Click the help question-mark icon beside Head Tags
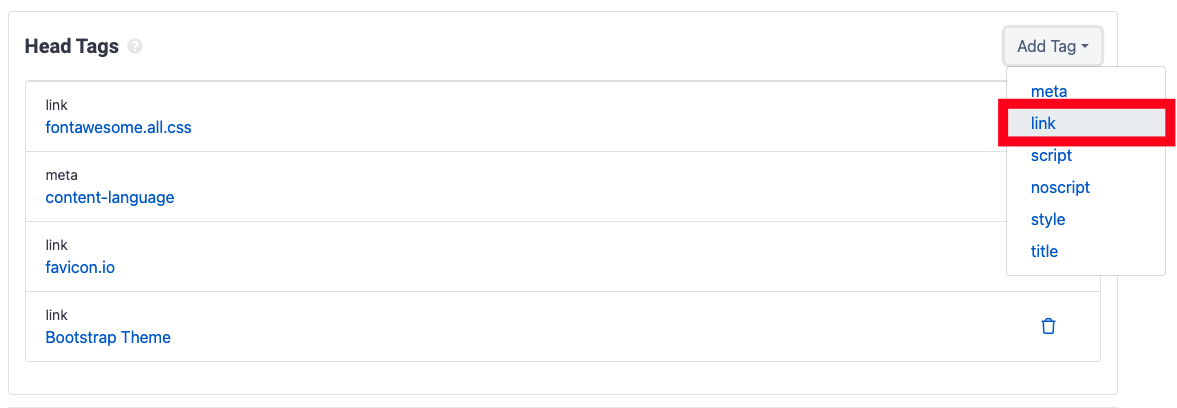 pyautogui.click(x=135, y=46)
